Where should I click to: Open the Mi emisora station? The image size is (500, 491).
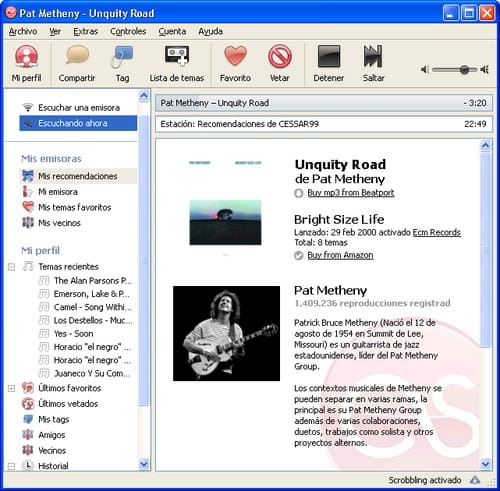tap(78, 192)
